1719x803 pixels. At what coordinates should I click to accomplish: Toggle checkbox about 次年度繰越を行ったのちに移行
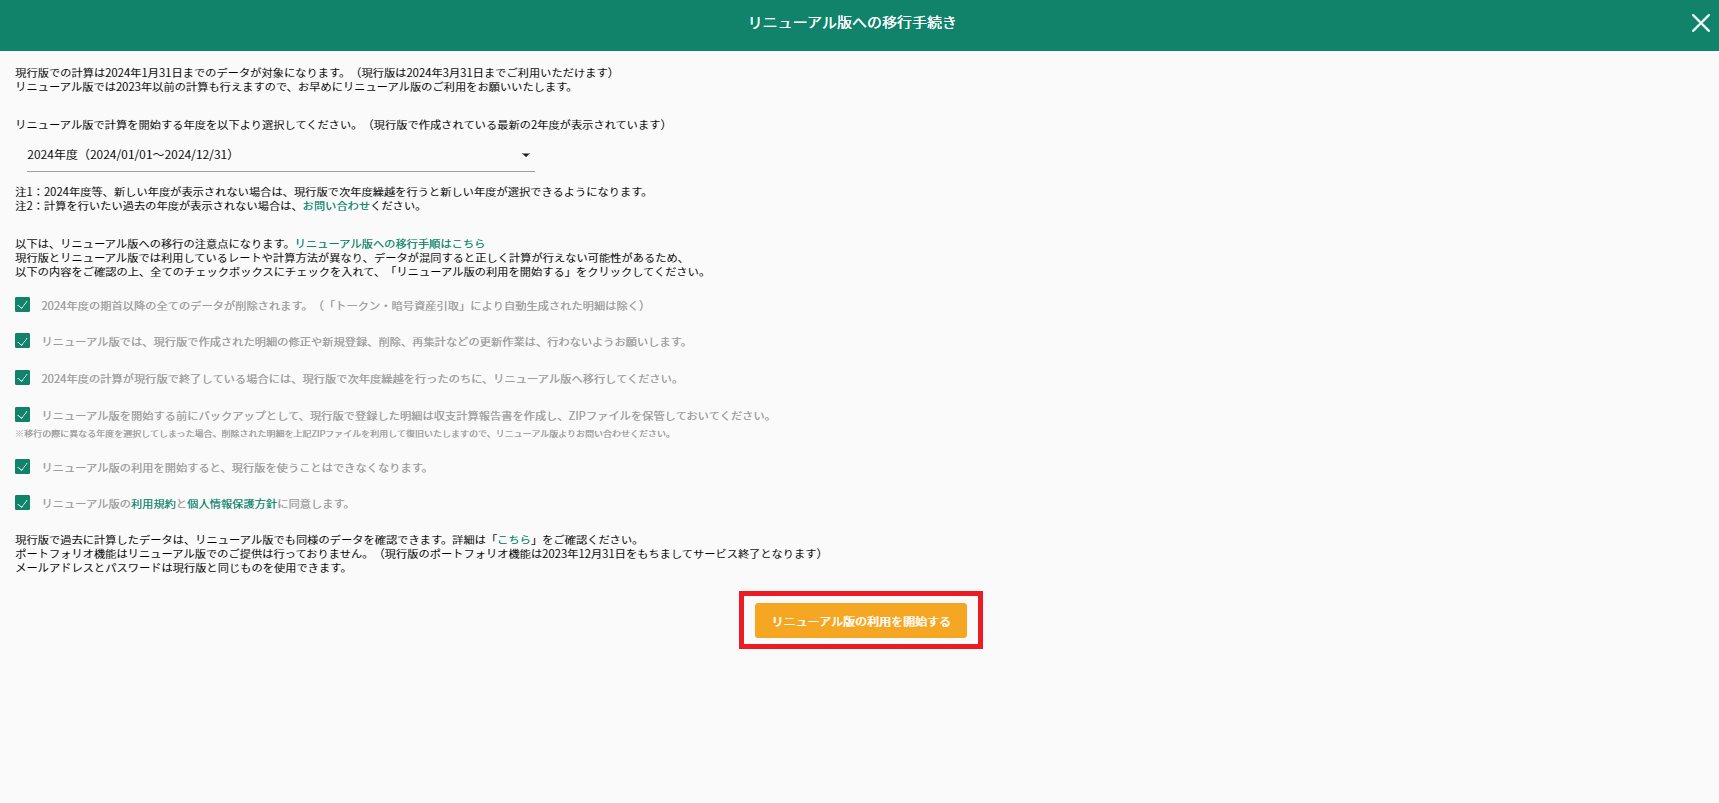pos(23,378)
